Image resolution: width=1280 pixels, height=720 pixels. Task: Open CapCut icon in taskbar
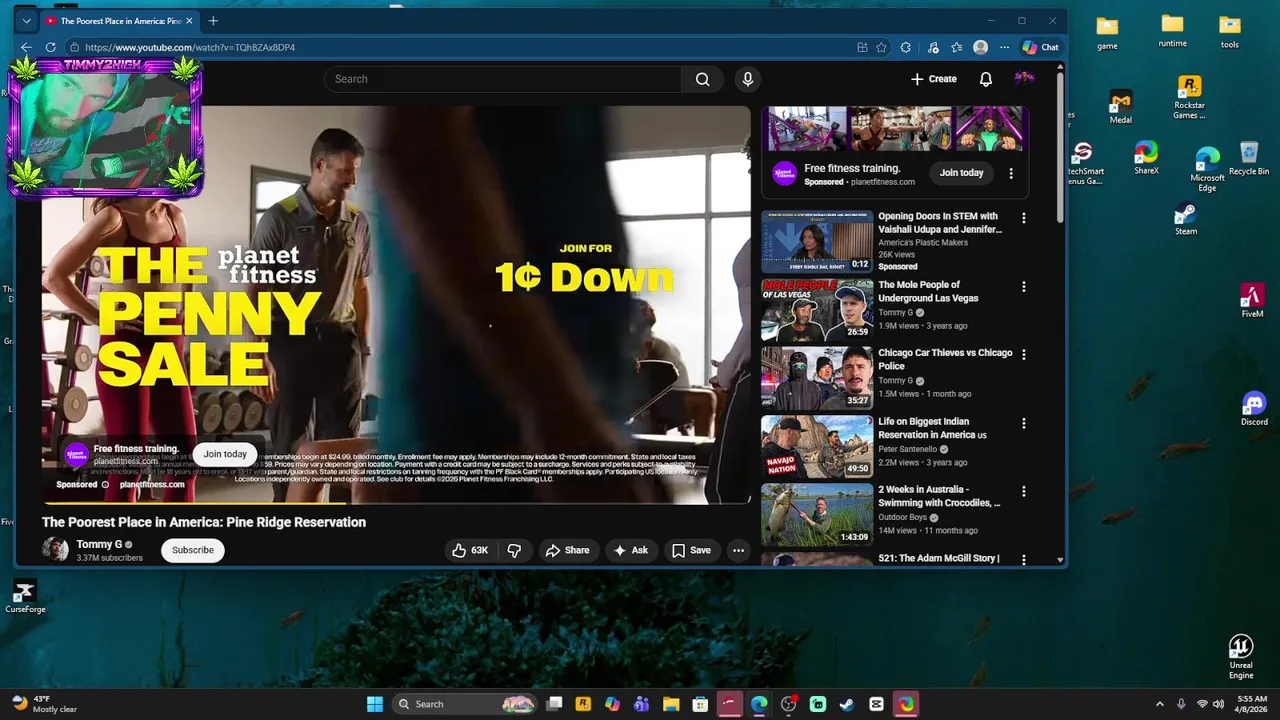point(877,704)
